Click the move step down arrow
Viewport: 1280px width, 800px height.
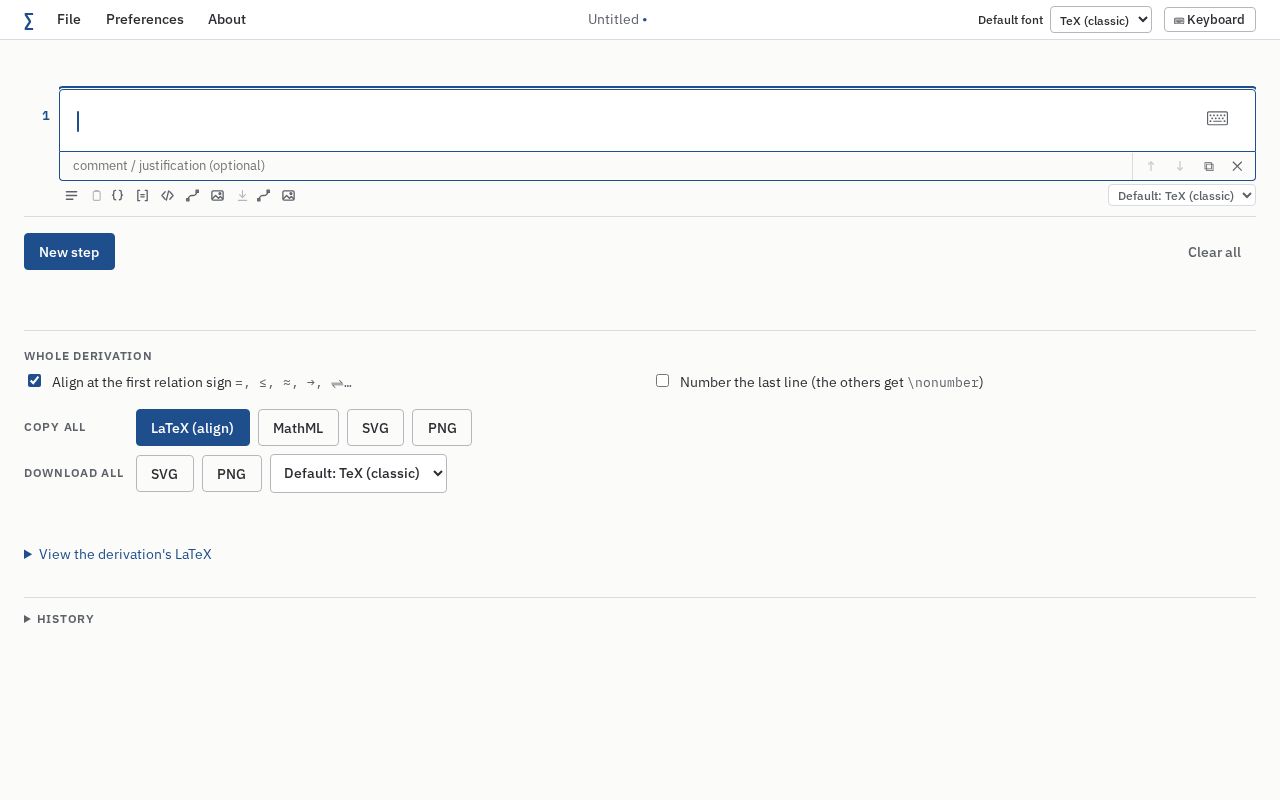(1180, 166)
